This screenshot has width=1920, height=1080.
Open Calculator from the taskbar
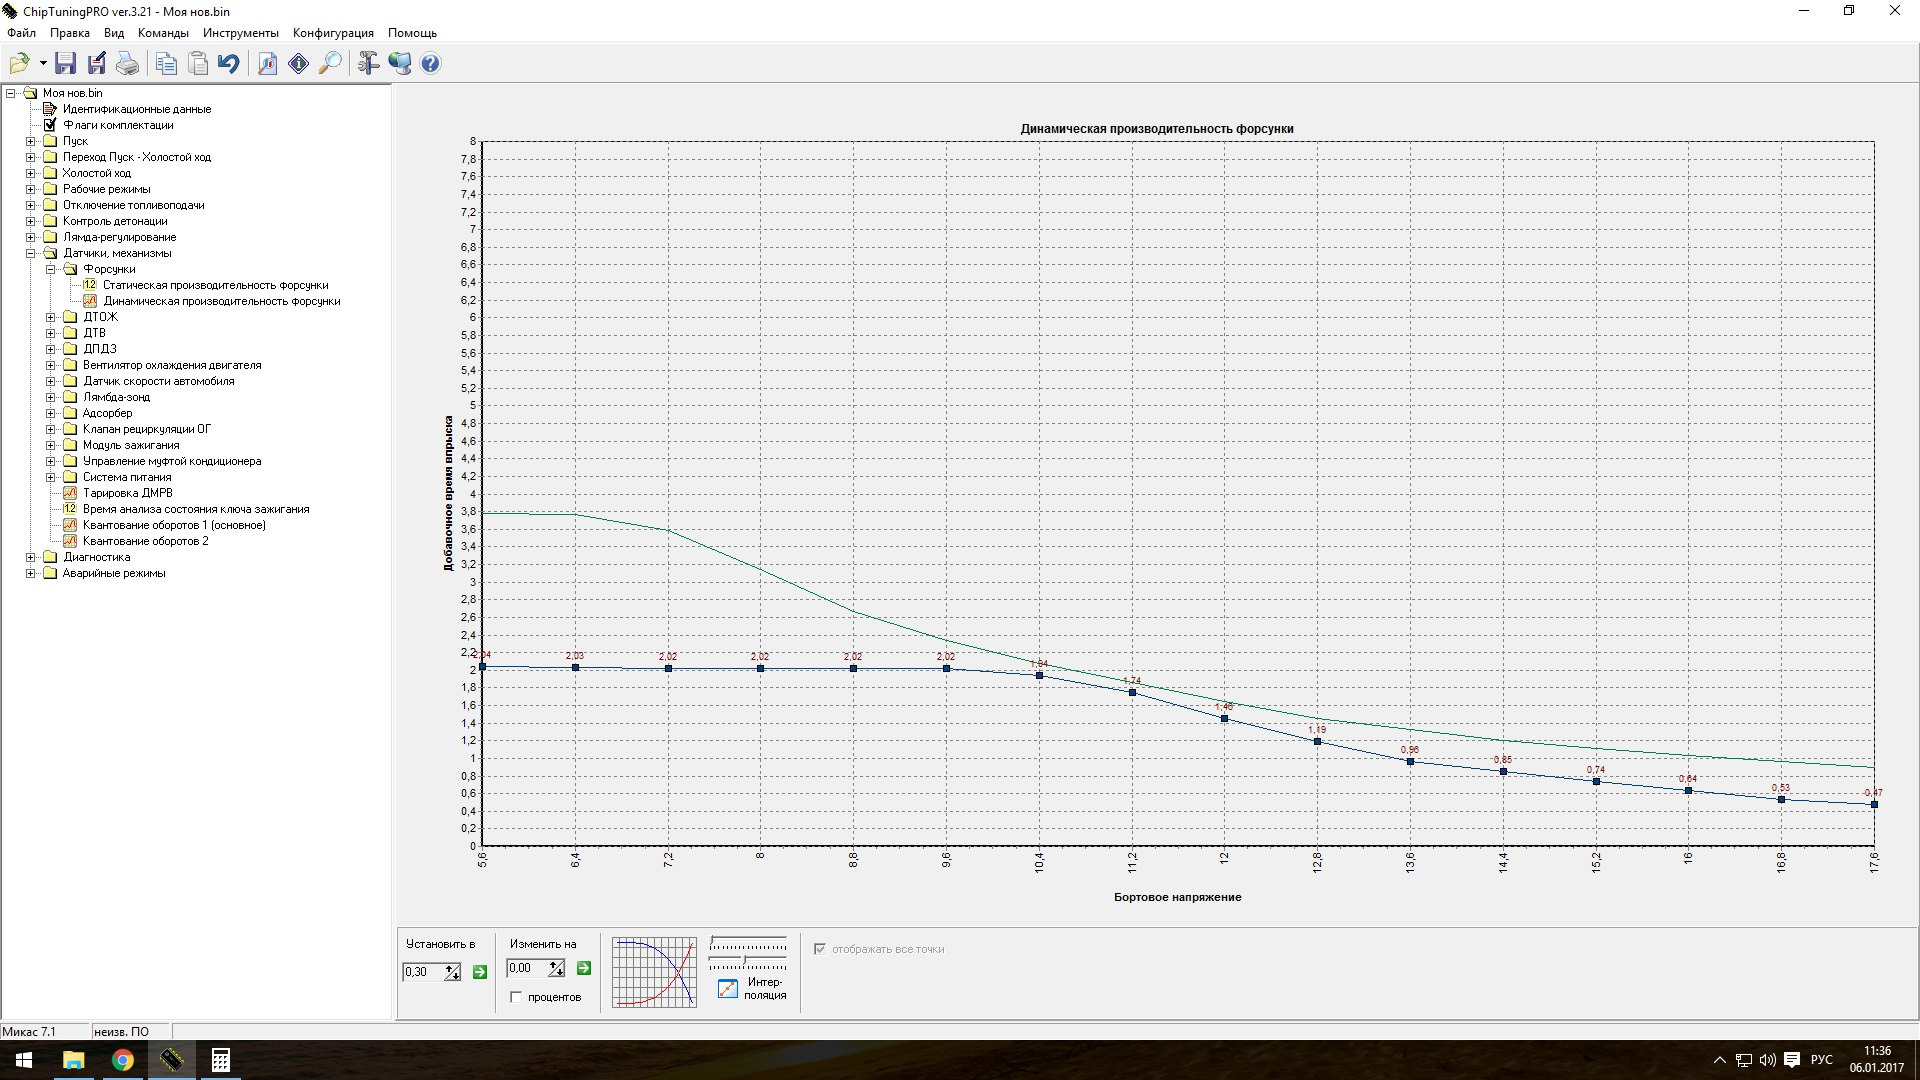tap(220, 1060)
